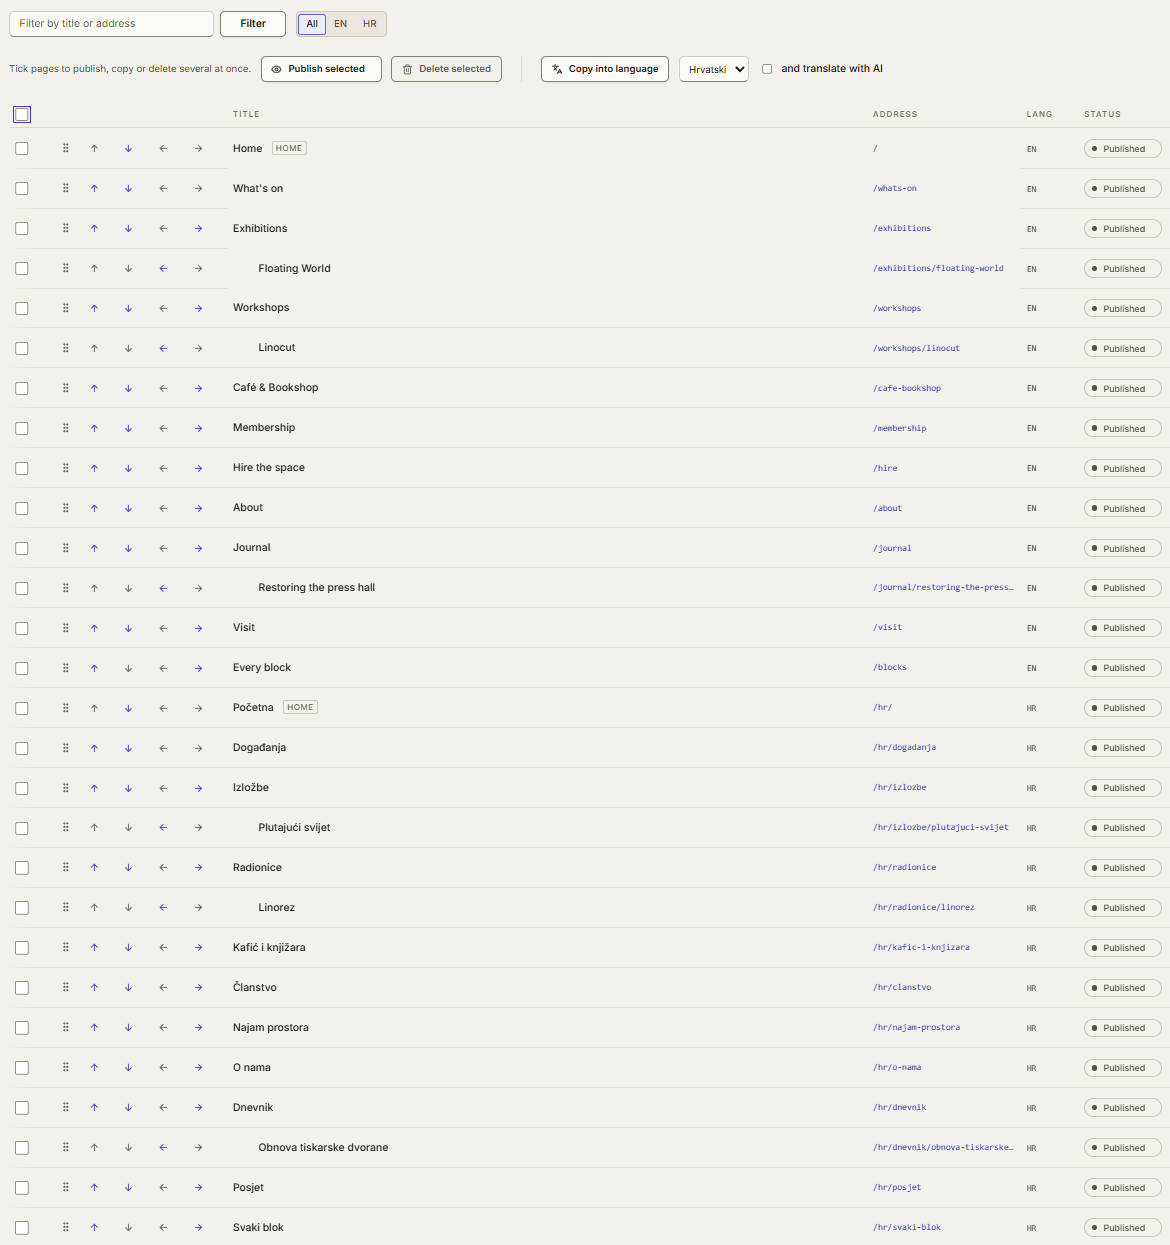
Task: Enable 'and translate with AI' option
Action: 767,69
